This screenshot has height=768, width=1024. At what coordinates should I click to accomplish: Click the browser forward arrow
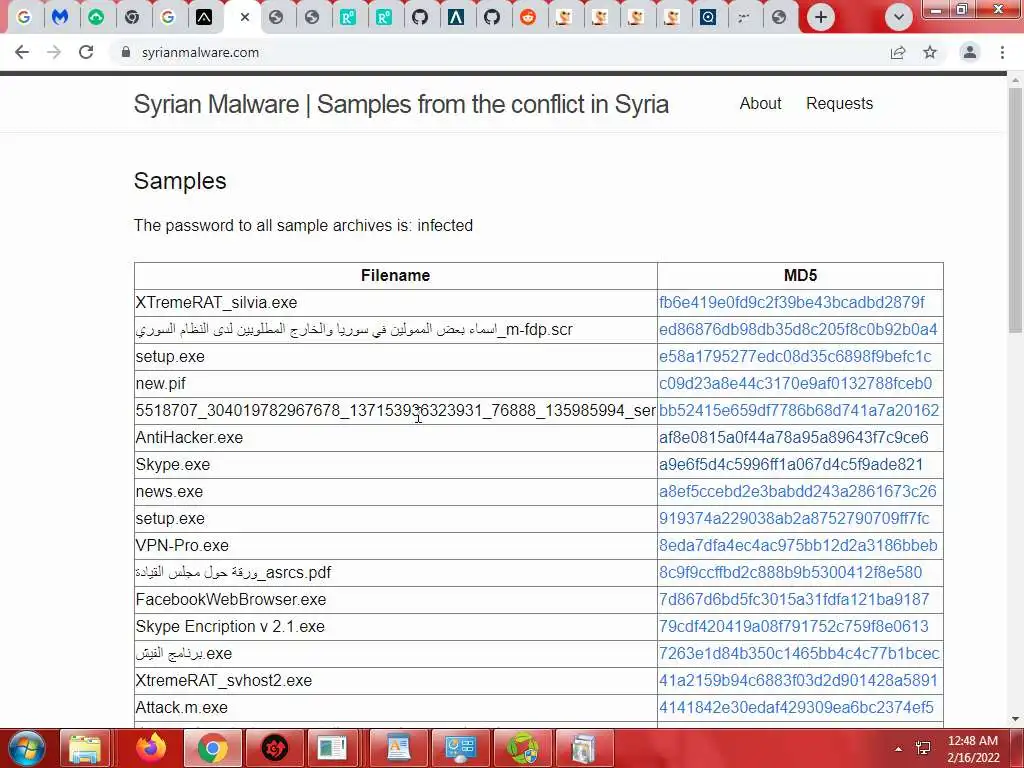[x=54, y=52]
